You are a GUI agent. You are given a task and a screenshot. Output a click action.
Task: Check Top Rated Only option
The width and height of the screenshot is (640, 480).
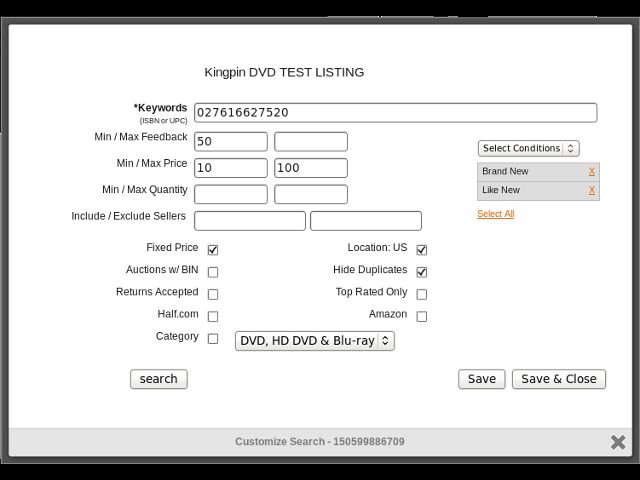422,294
